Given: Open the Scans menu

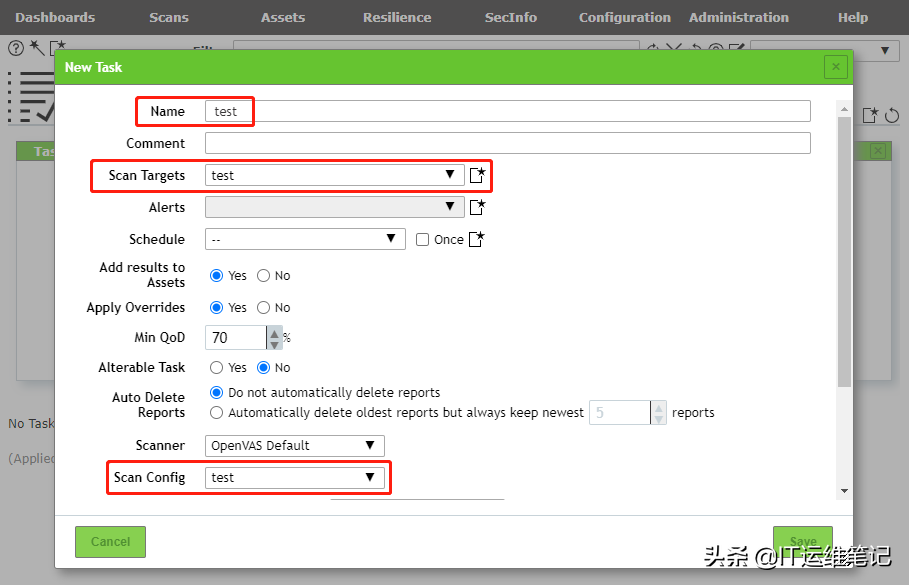Looking at the screenshot, I should pos(168,17).
